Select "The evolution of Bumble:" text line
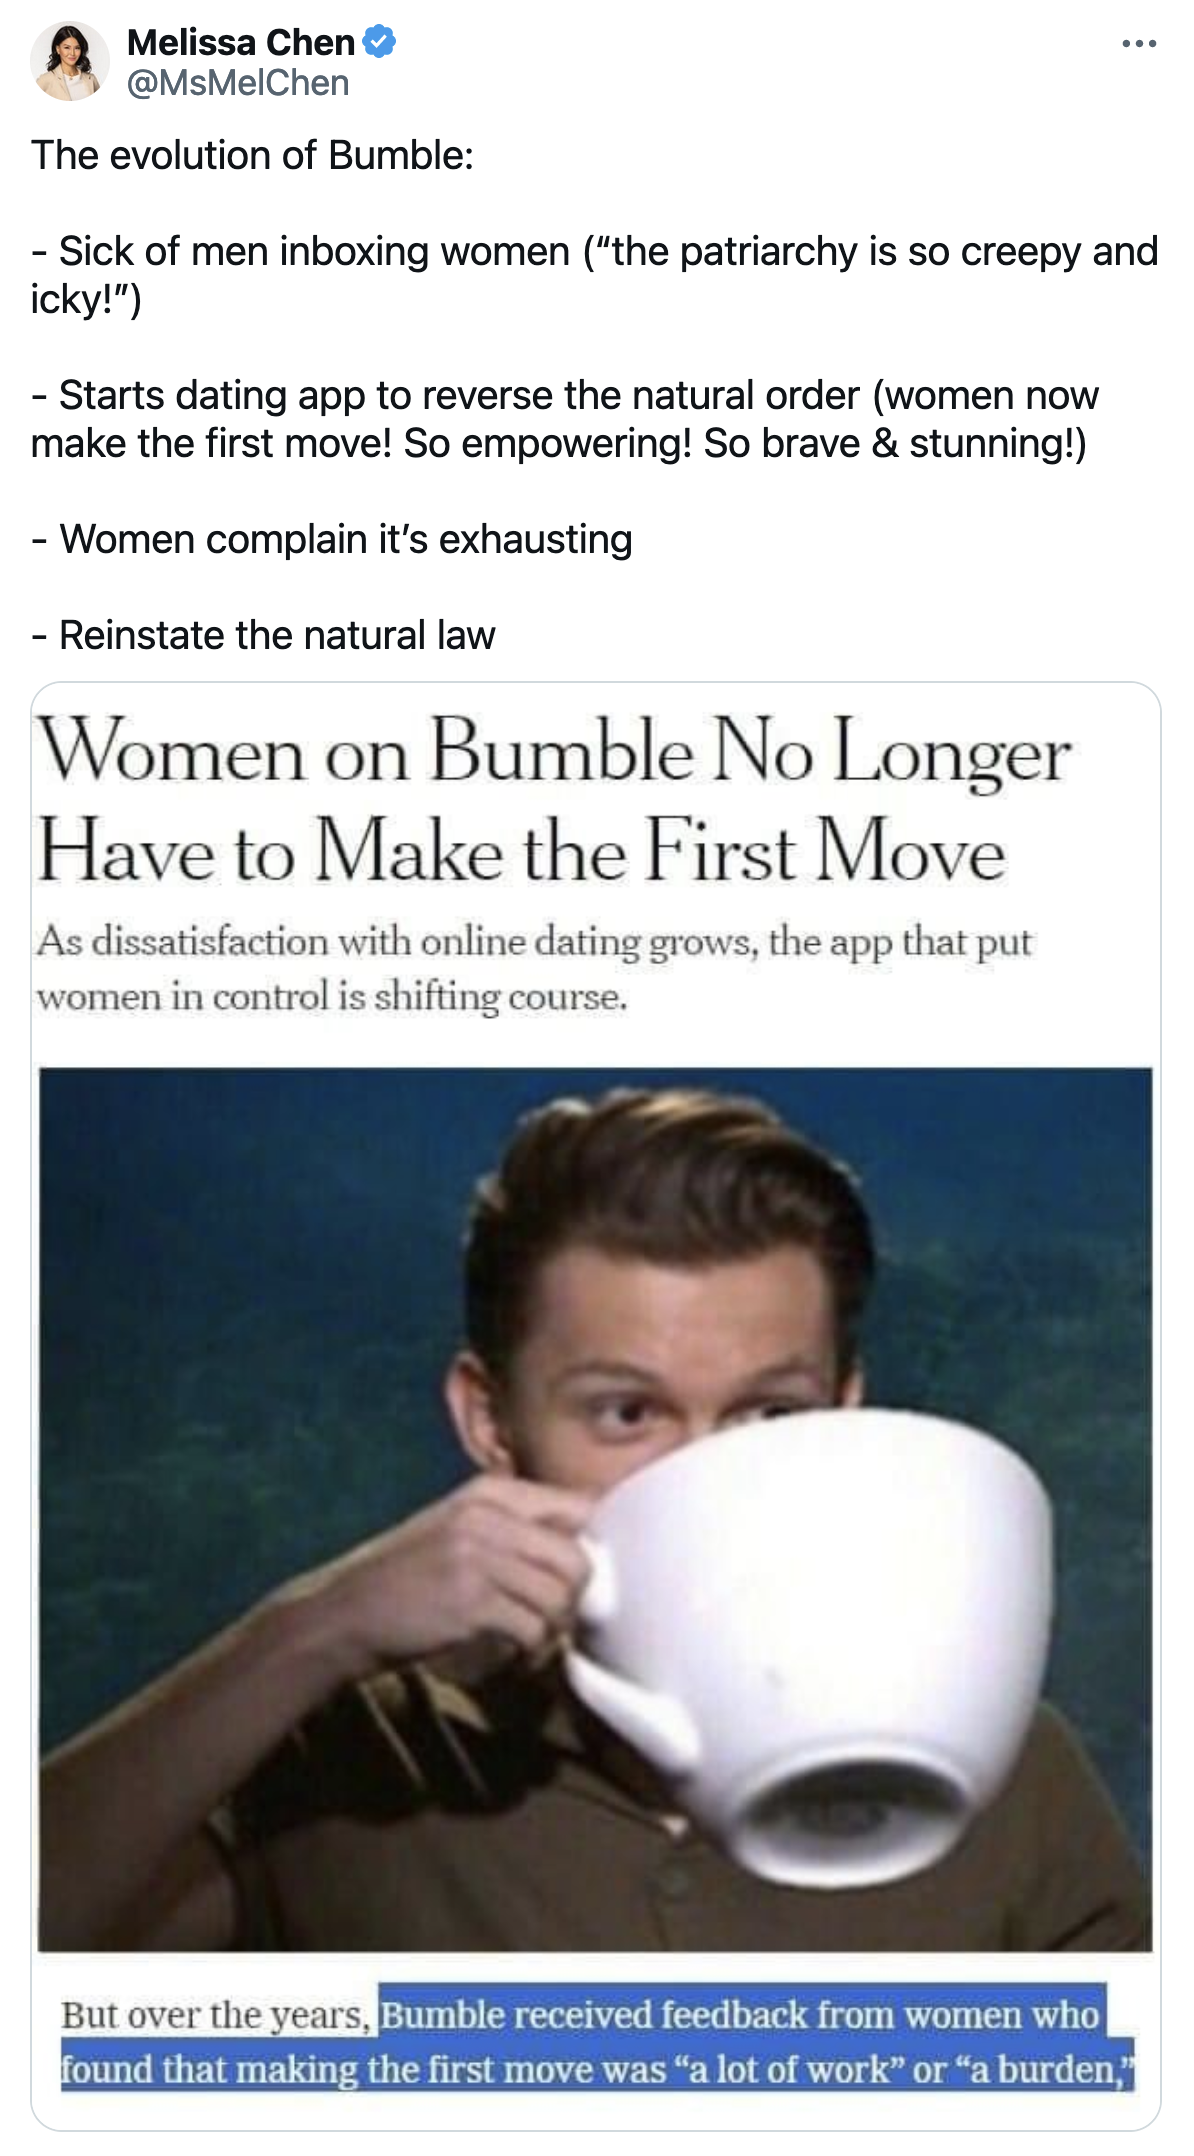1194x2156 pixels. pos(252,156)
